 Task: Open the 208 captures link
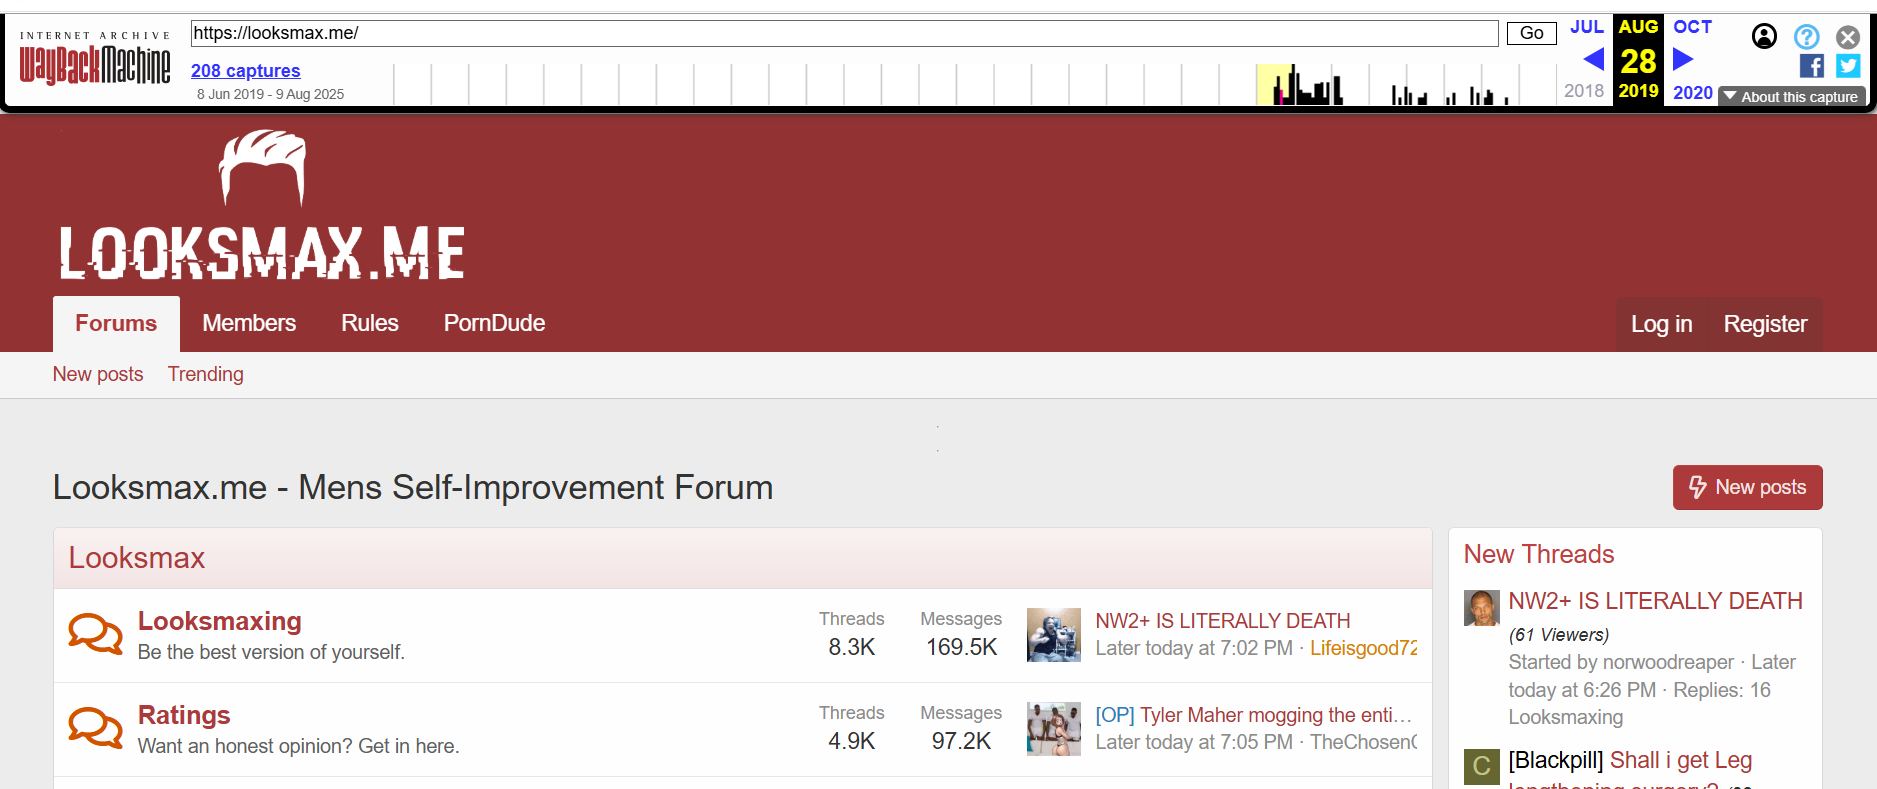coord(245,71)
